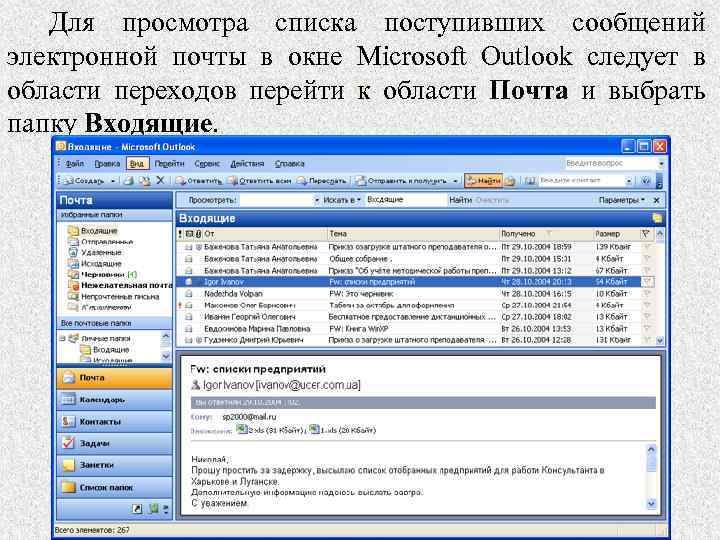This screenshot has width=720, height=540.
Task: Click the Почта navigation button
Action: pyautogui.click(x=115, y=377)
